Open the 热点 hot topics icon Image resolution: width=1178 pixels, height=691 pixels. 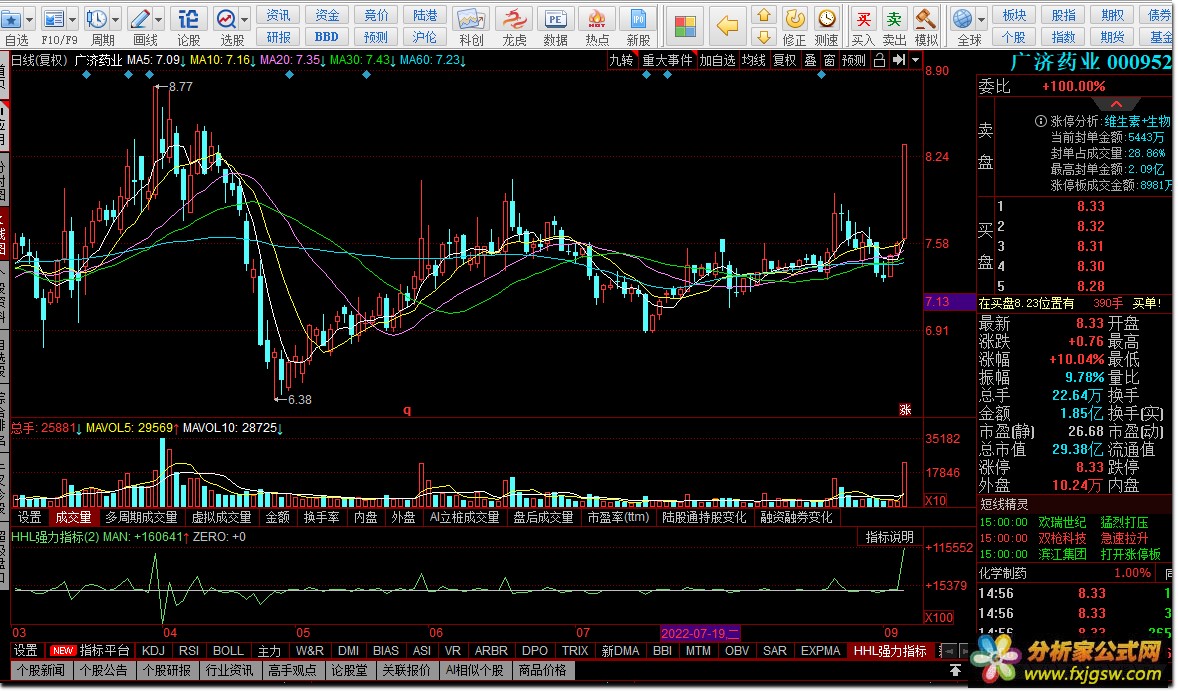pyautogui.click(x=597, y=19)
